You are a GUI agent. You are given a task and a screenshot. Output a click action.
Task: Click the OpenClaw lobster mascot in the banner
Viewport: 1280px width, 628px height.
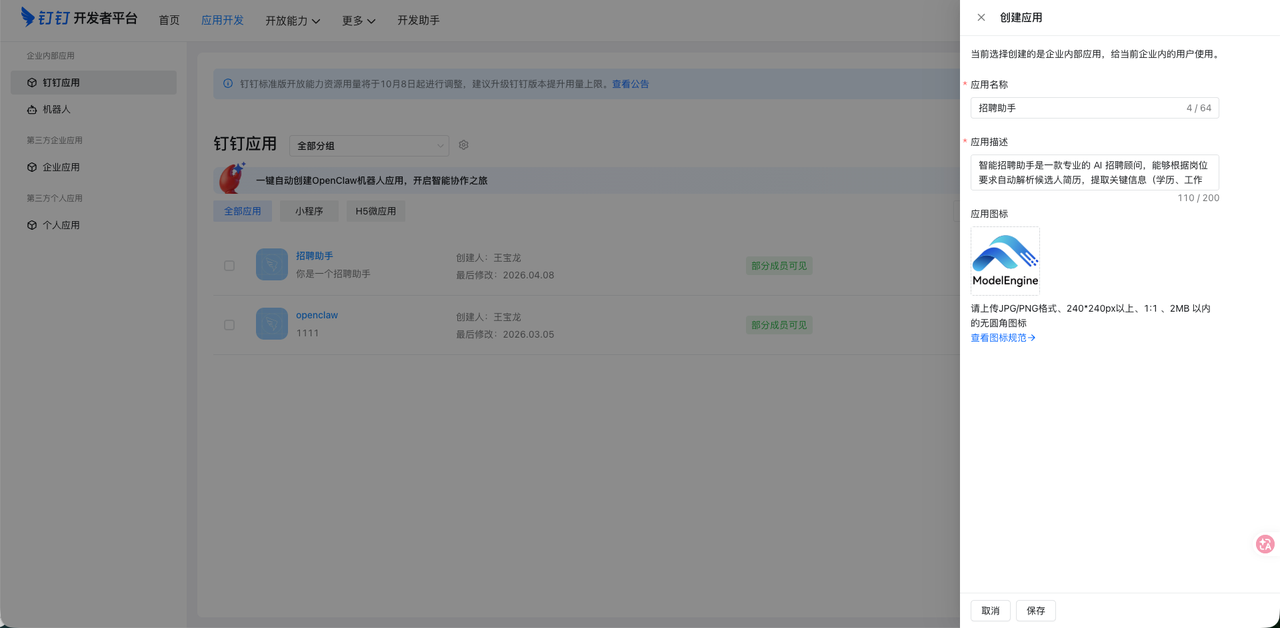click(x=231, y=178)
